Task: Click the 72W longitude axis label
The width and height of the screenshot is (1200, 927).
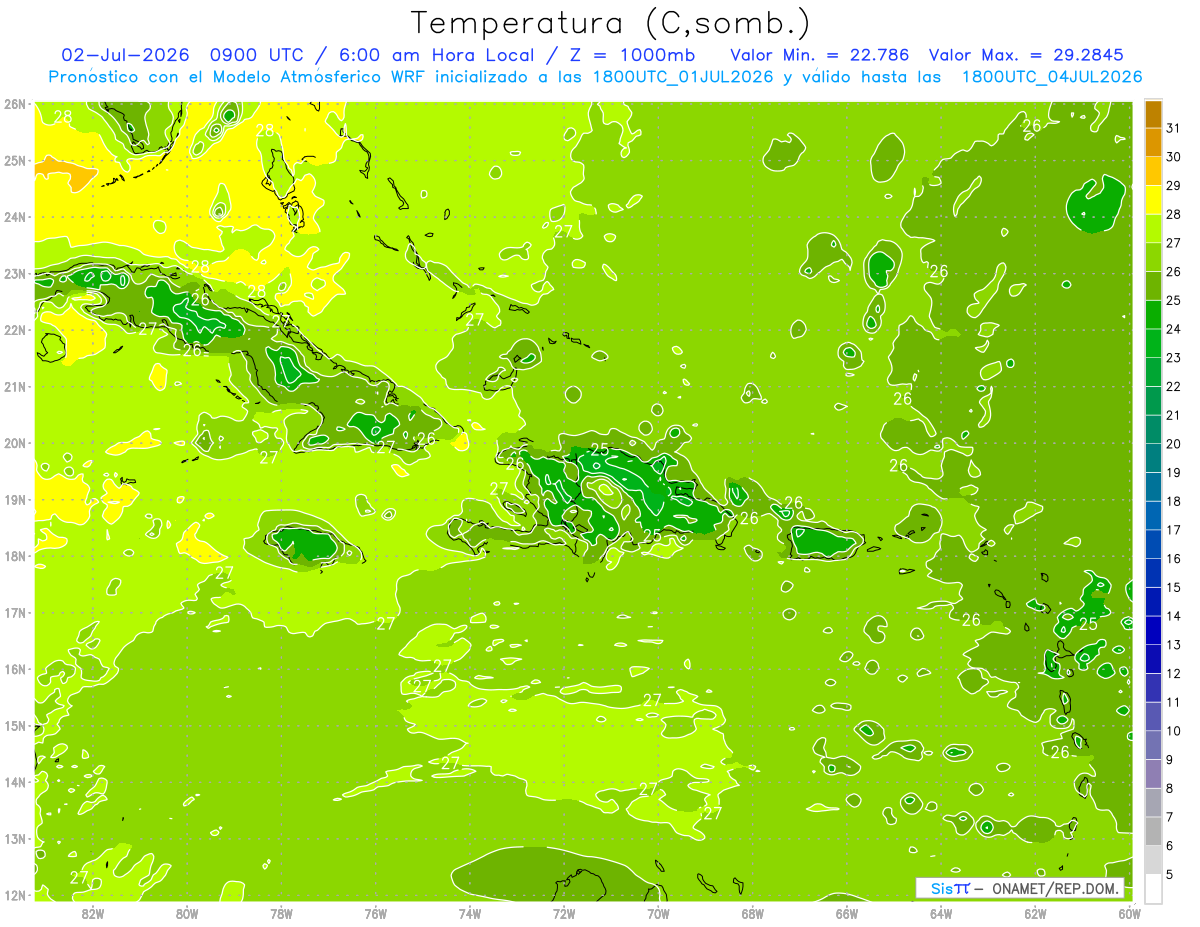Action: coord(564,912)
